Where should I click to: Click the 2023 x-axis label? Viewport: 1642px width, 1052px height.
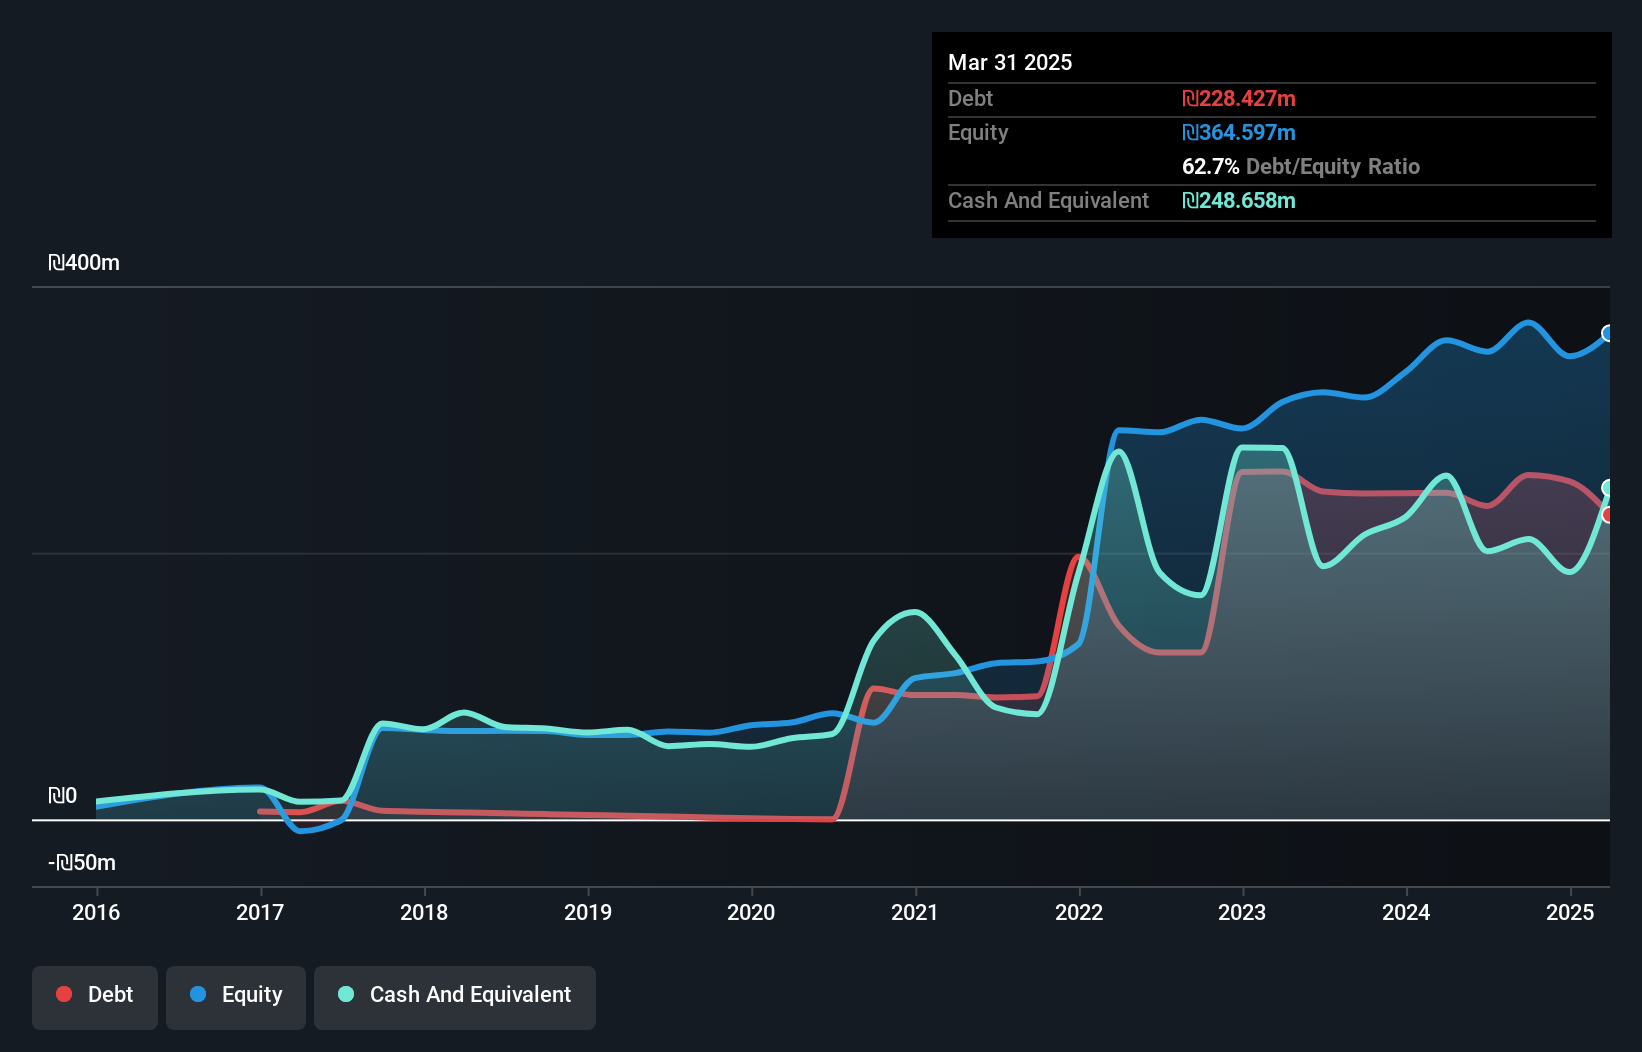tap(1242, 912)
